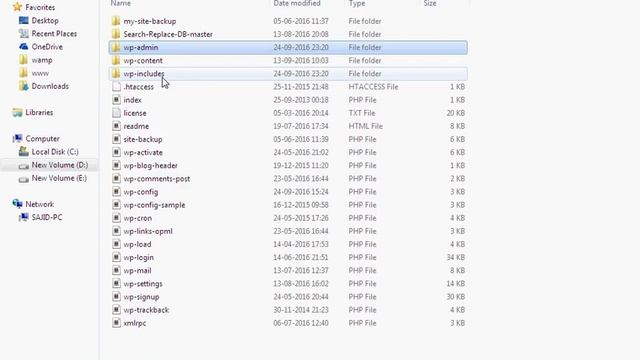Image resolution: width=640 pixels, height=360 pixels.
Task: Go to Downloads in the sidebar
Action: coord(50,86)
